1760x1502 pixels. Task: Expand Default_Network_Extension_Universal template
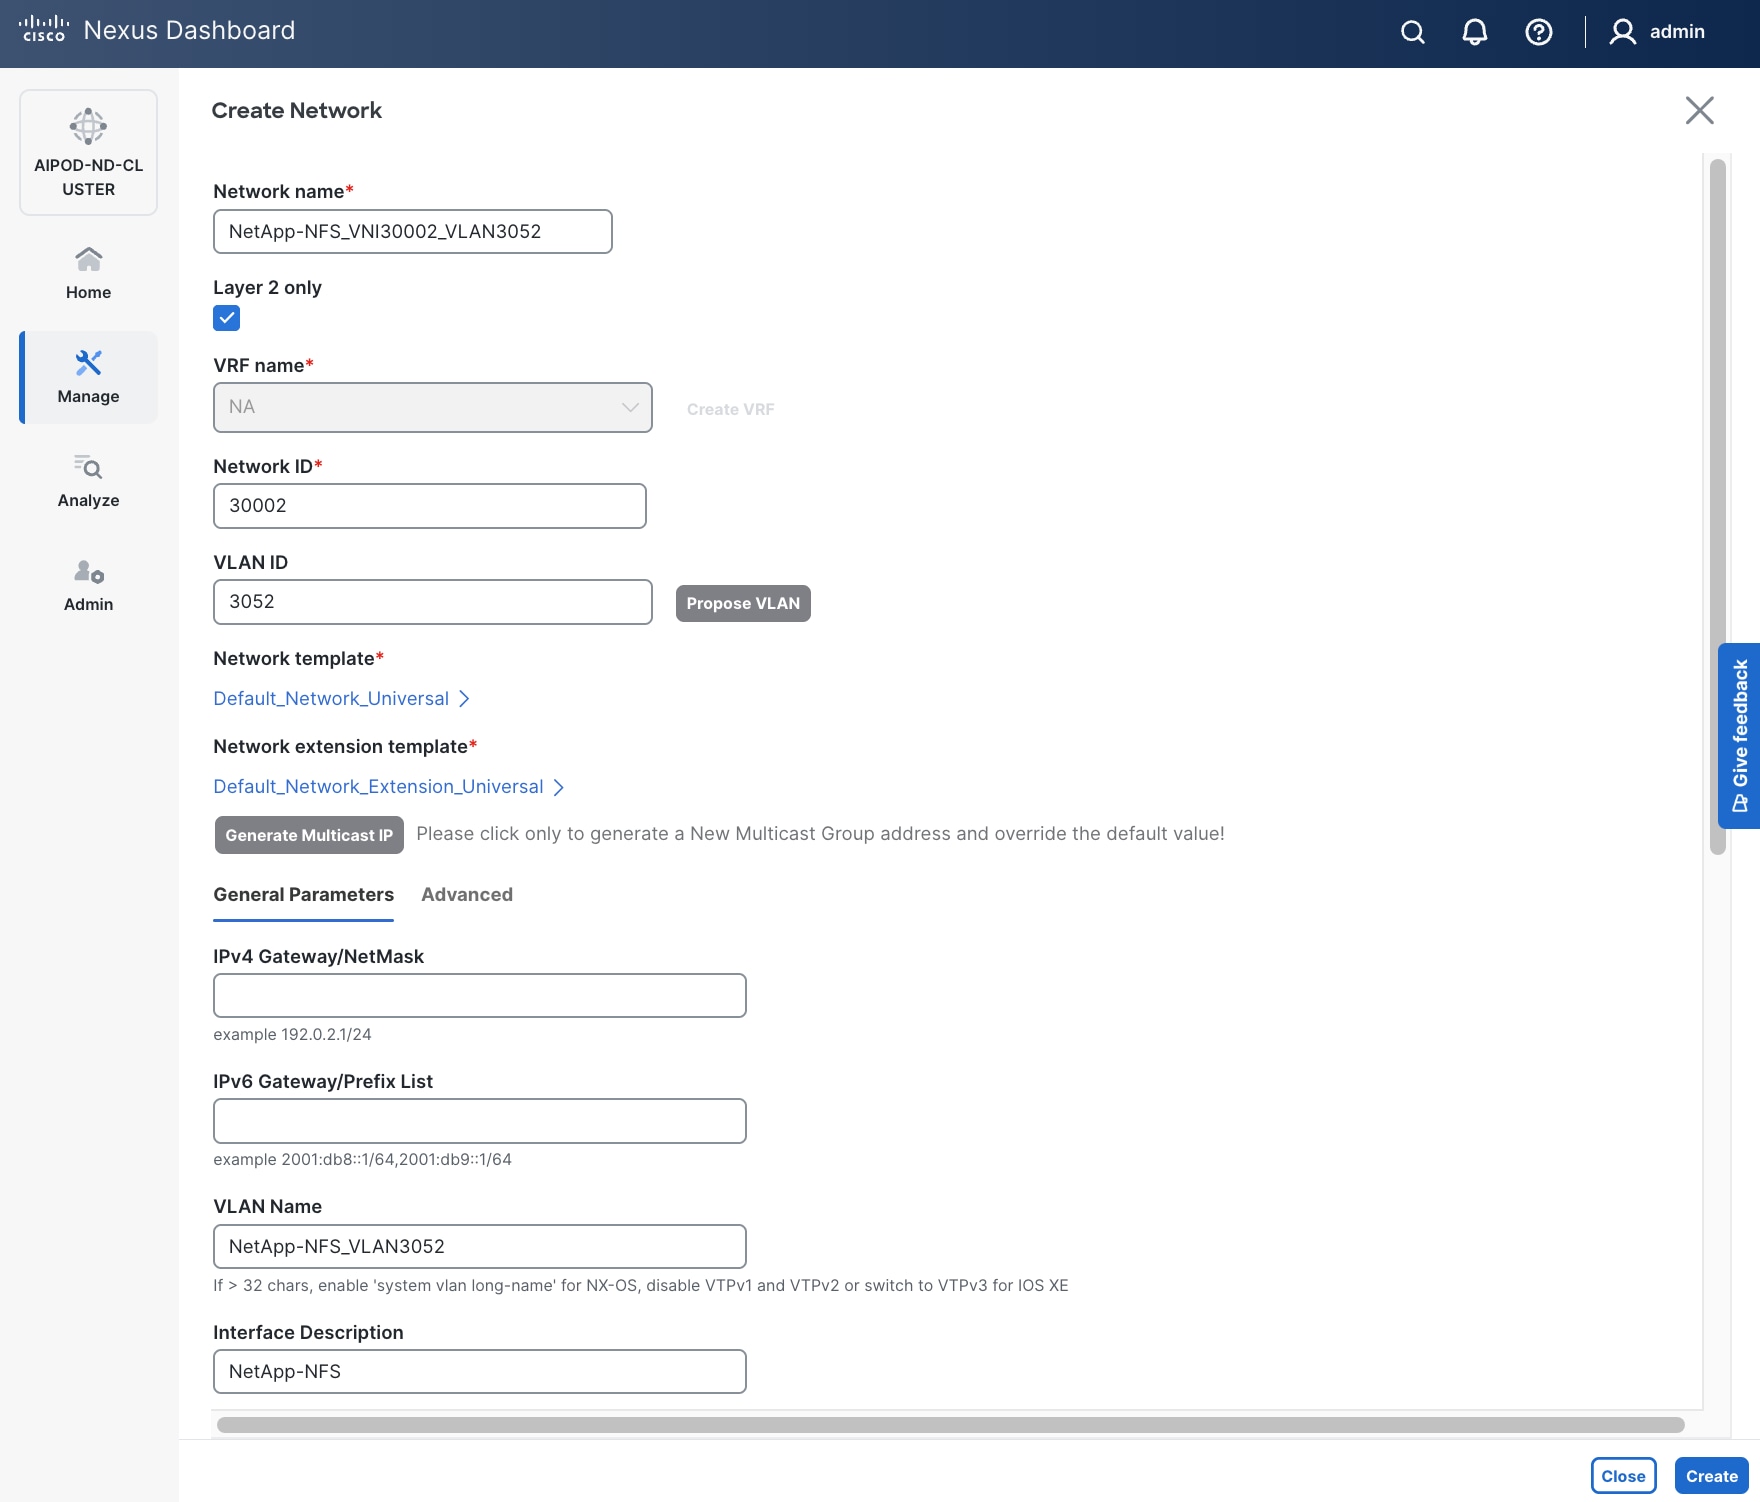pyautogui.click(x=388, y=786)
